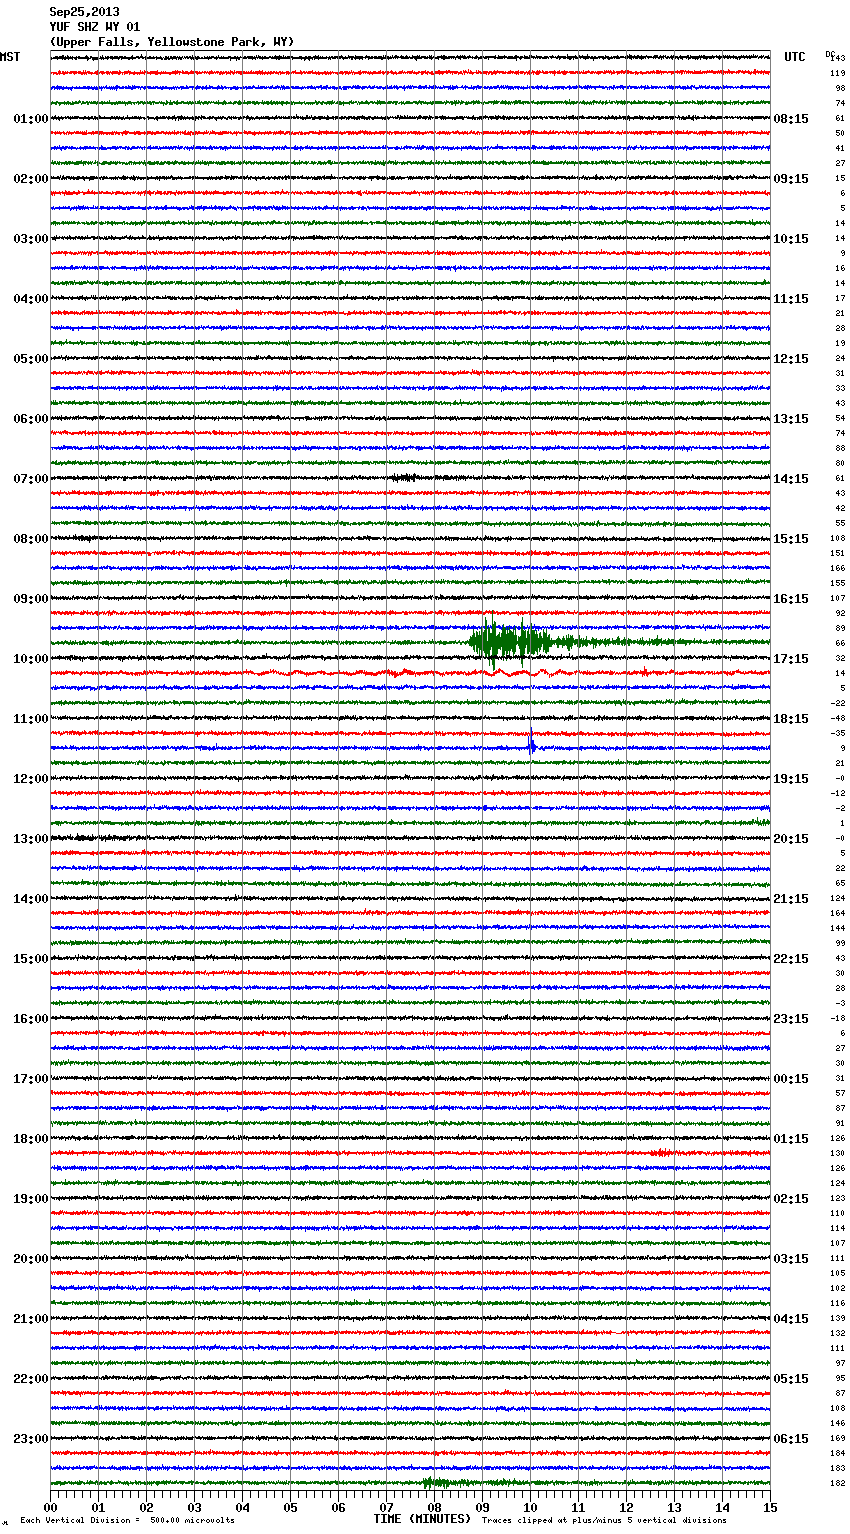Click the 08:15 UTC time label
Image resolution: width=850 pixels, height=1534 pixels.
[x=791, y=119]
